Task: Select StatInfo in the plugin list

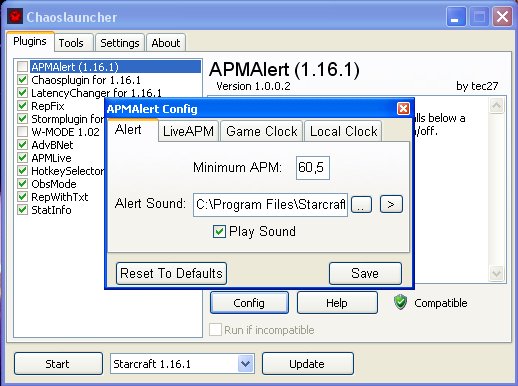Action: 51,210
